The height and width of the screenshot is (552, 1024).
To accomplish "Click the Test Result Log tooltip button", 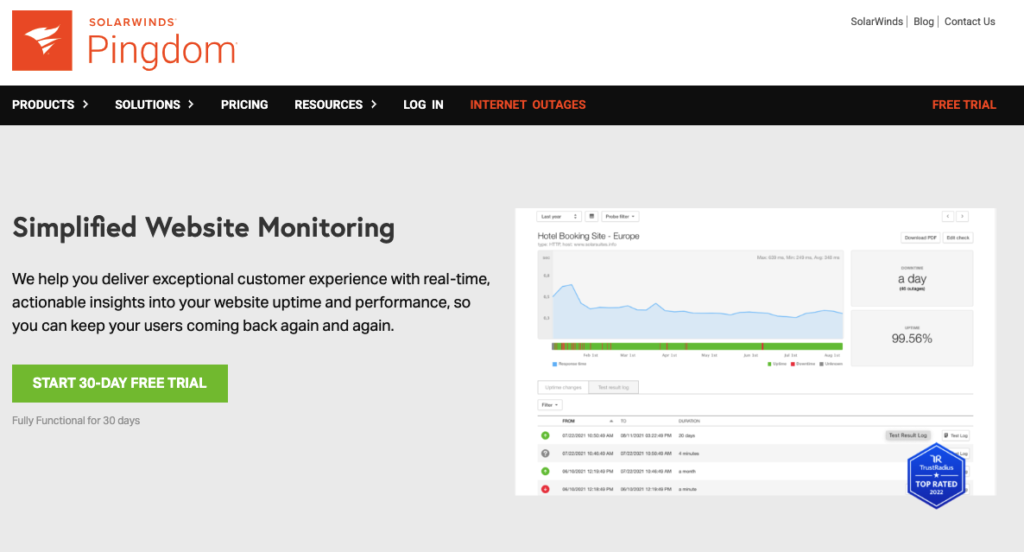I will (x=908, y=436).
